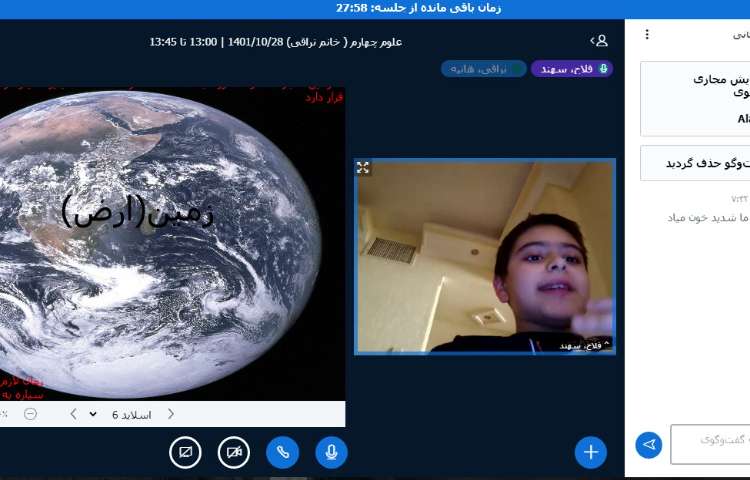
Task: Click the purple talking indicator for فلاح، سهند
Action: (571, 69)
